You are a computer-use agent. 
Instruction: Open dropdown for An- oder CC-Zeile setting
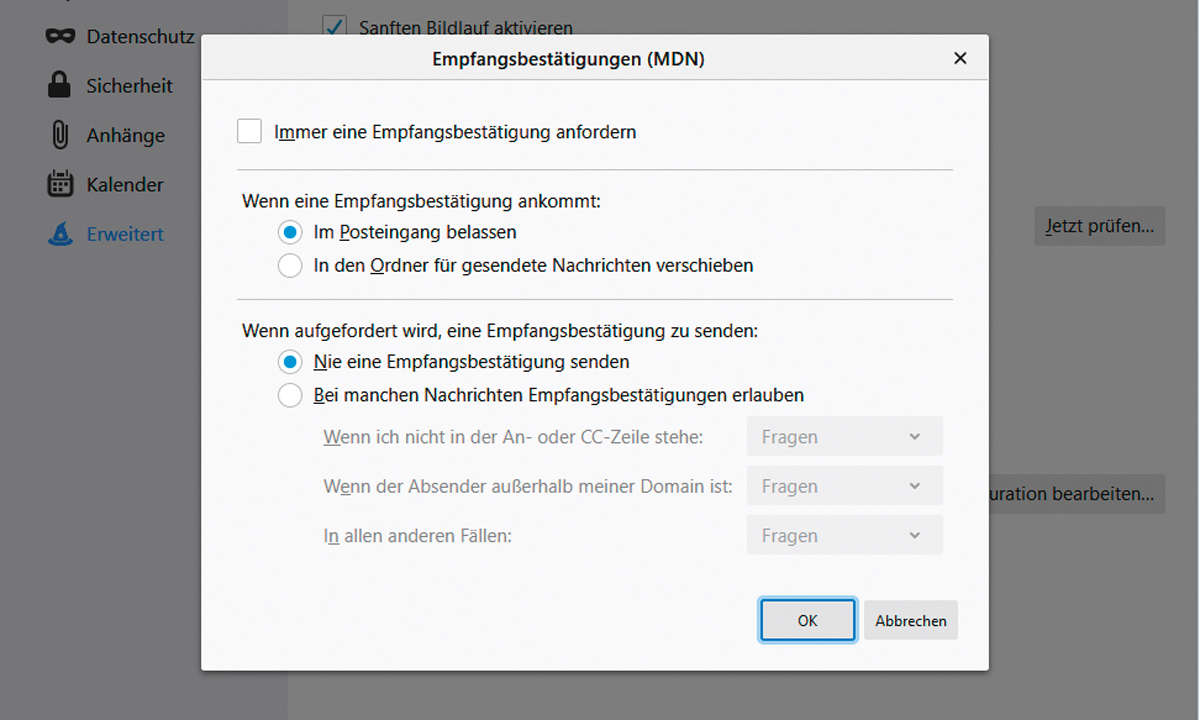(844, 437)
